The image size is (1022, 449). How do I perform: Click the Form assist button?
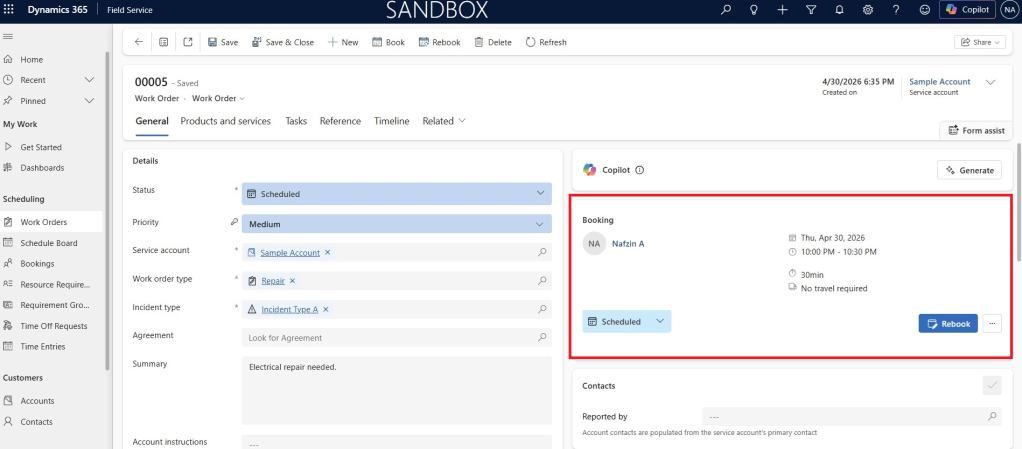(x=976, y=130)
